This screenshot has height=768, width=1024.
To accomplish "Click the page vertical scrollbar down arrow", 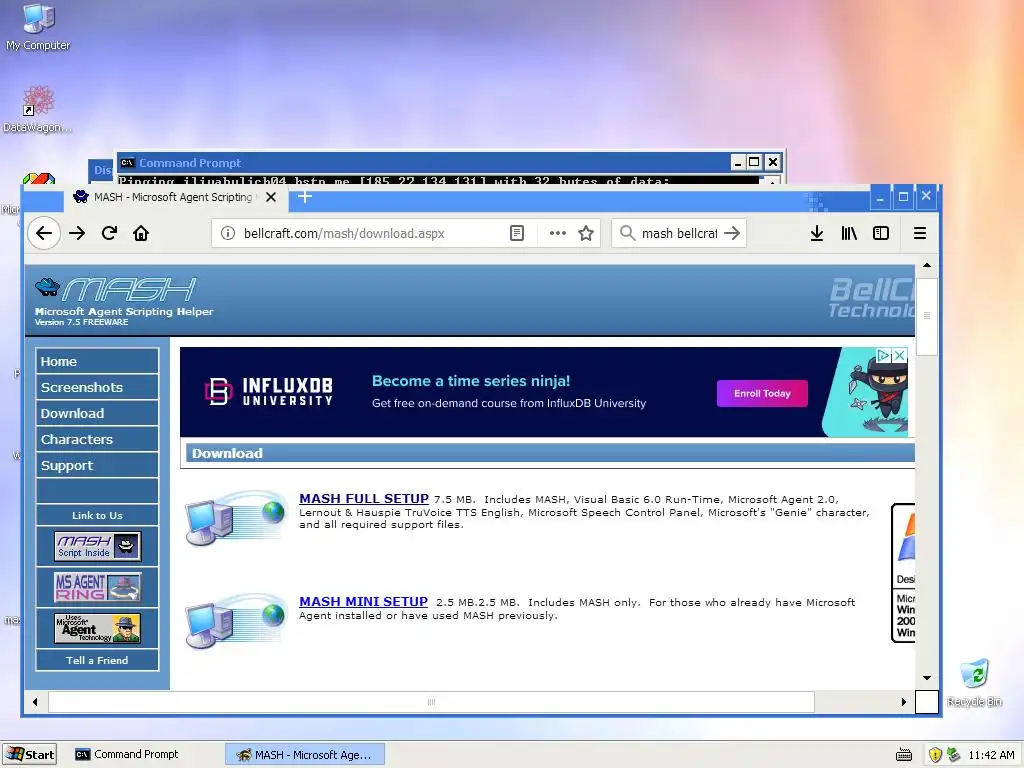I will click(927, 678).
